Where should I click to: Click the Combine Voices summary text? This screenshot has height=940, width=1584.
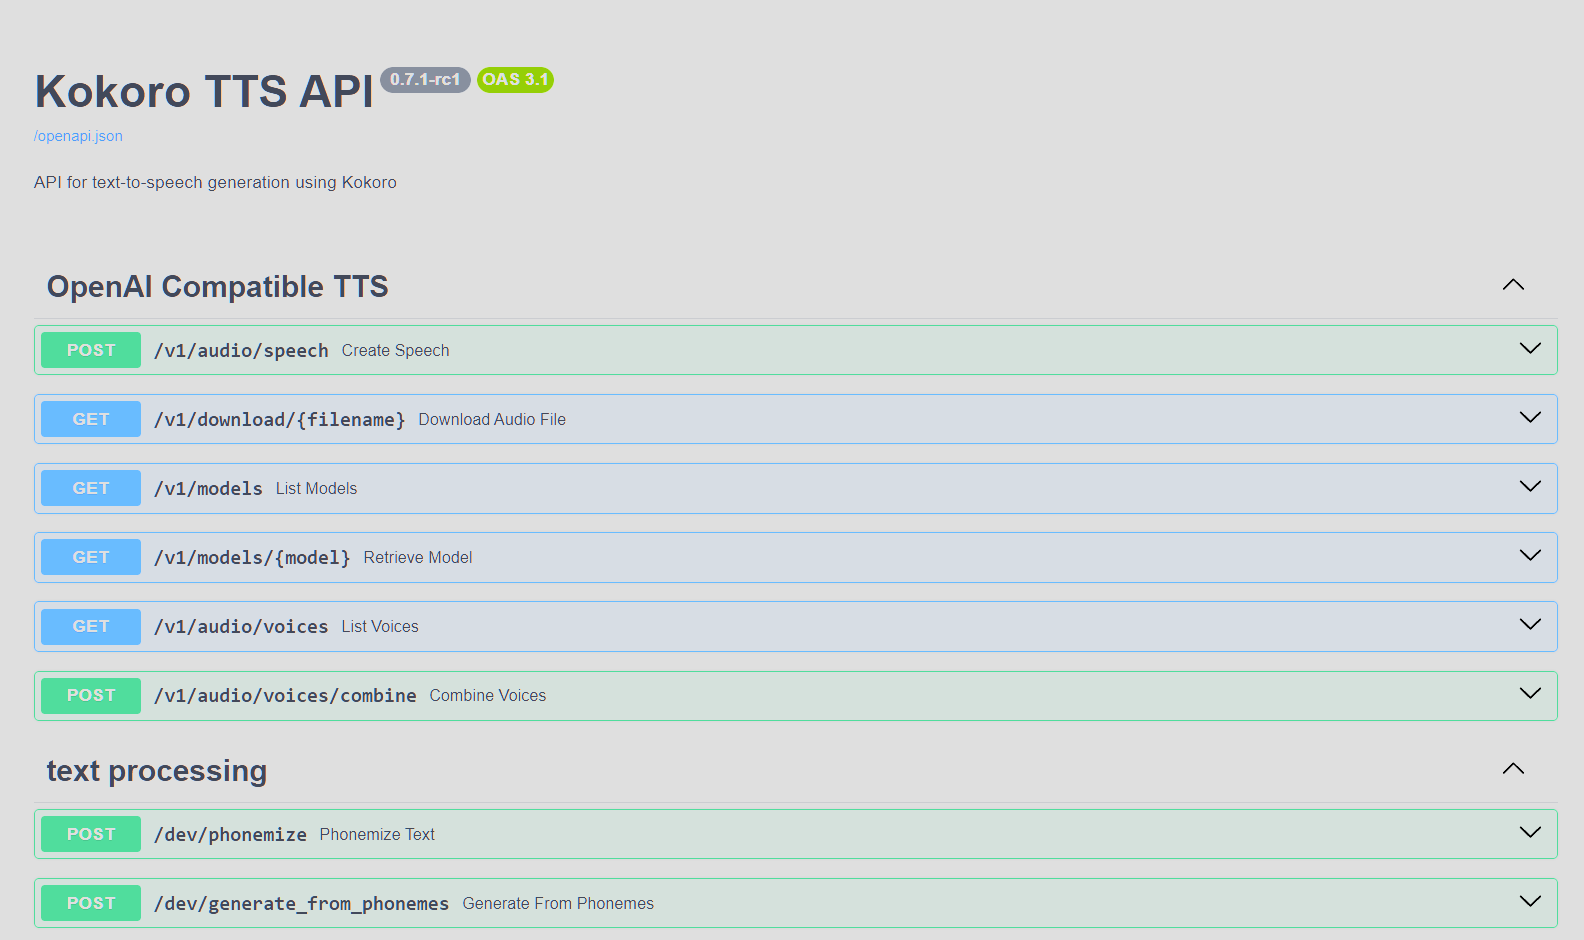click(x=488, y=696)
